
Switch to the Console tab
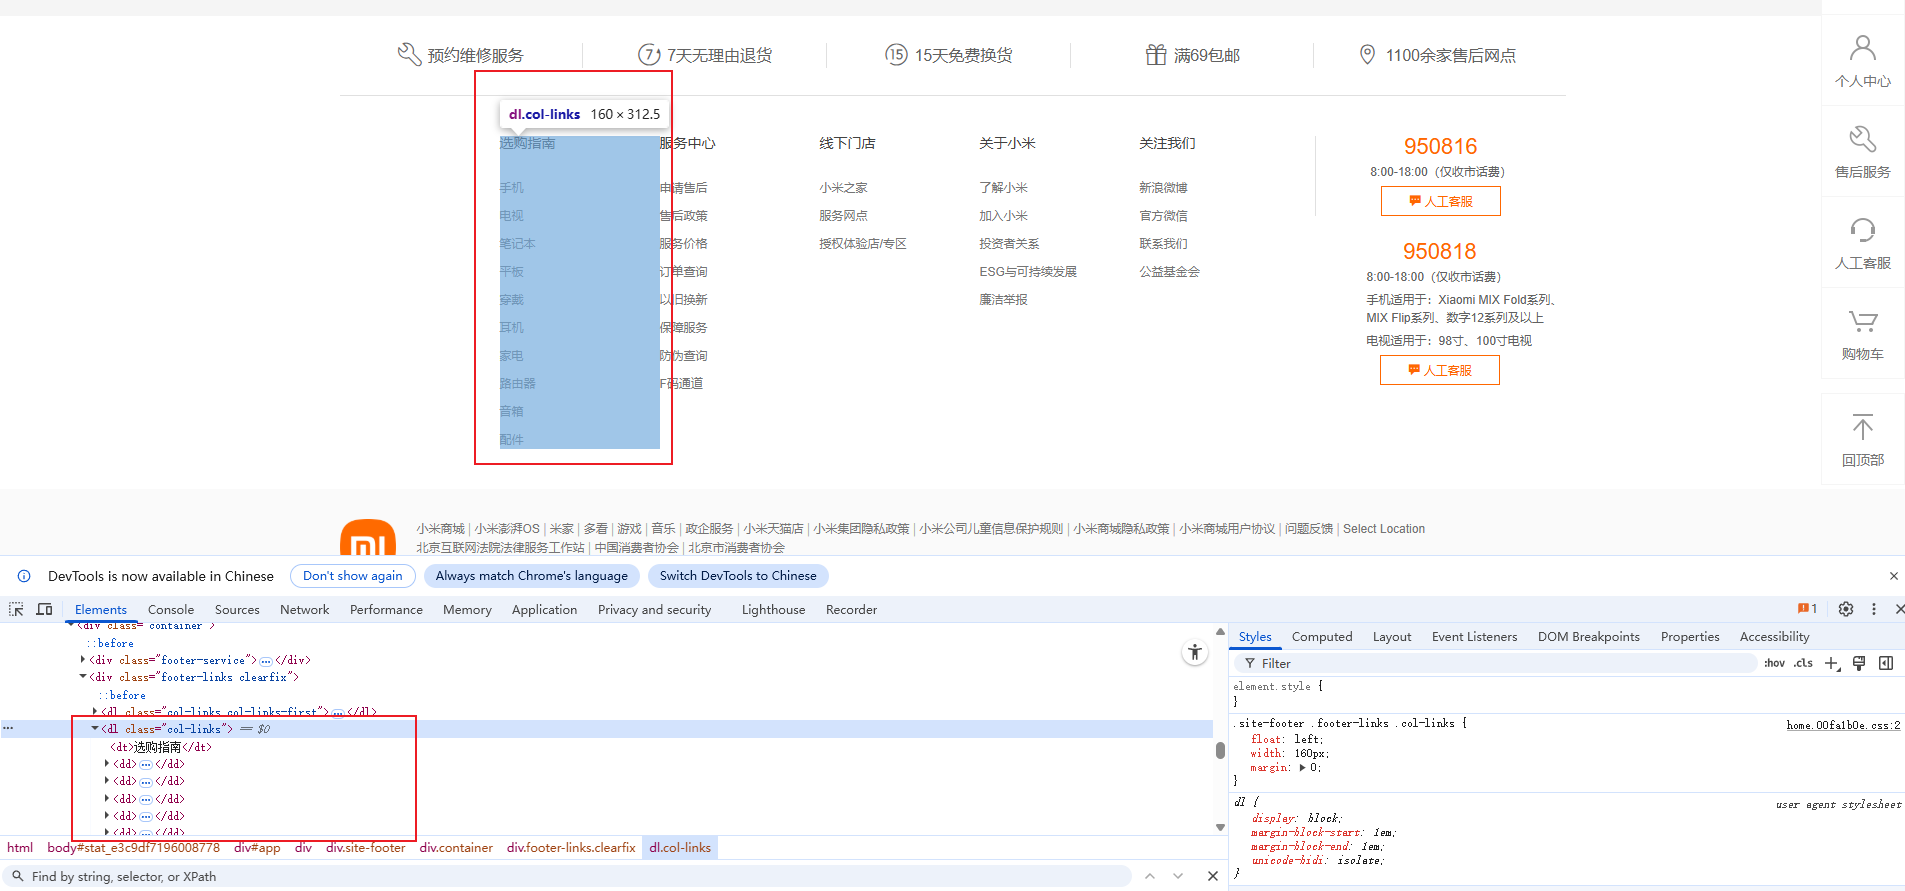click(x=171, y=609)
